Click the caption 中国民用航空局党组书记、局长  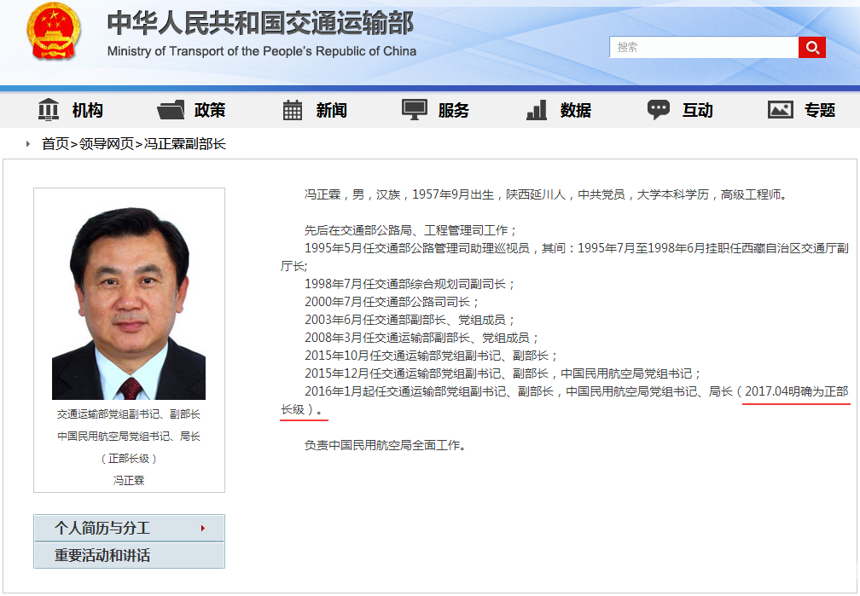pos(129,436)
